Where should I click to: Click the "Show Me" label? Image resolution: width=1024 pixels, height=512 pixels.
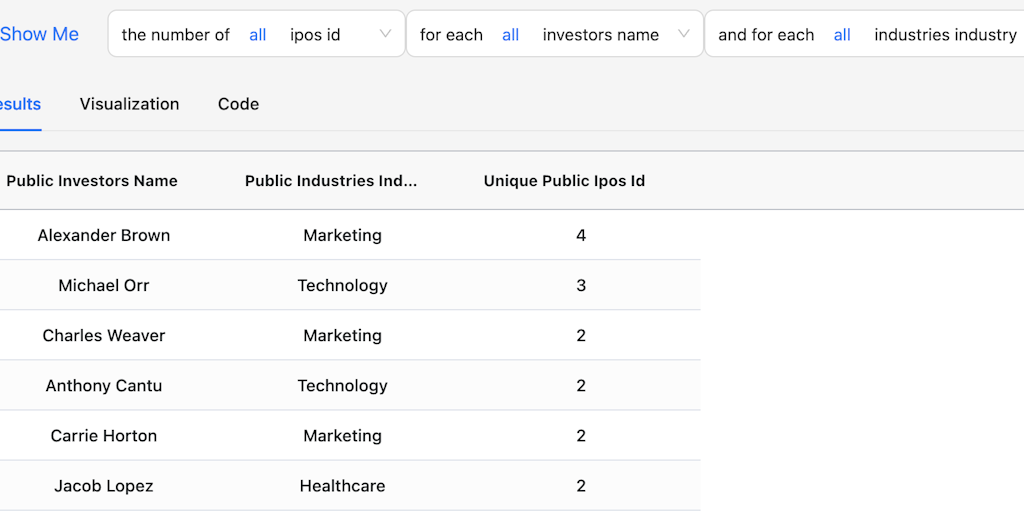coord(39,34)
